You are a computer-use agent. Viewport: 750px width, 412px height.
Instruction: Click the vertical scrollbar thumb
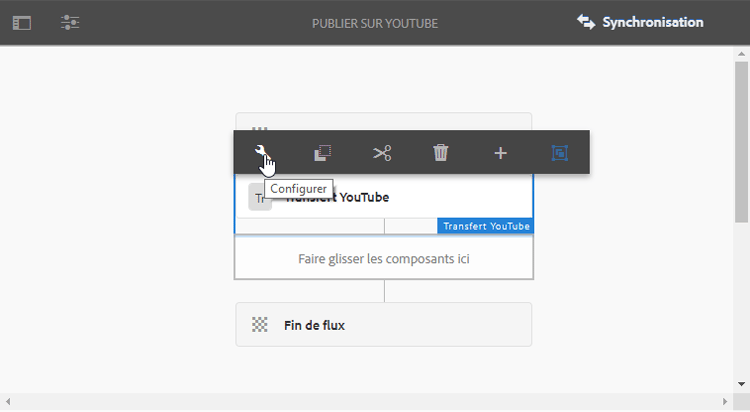click(x=741, y=142)
